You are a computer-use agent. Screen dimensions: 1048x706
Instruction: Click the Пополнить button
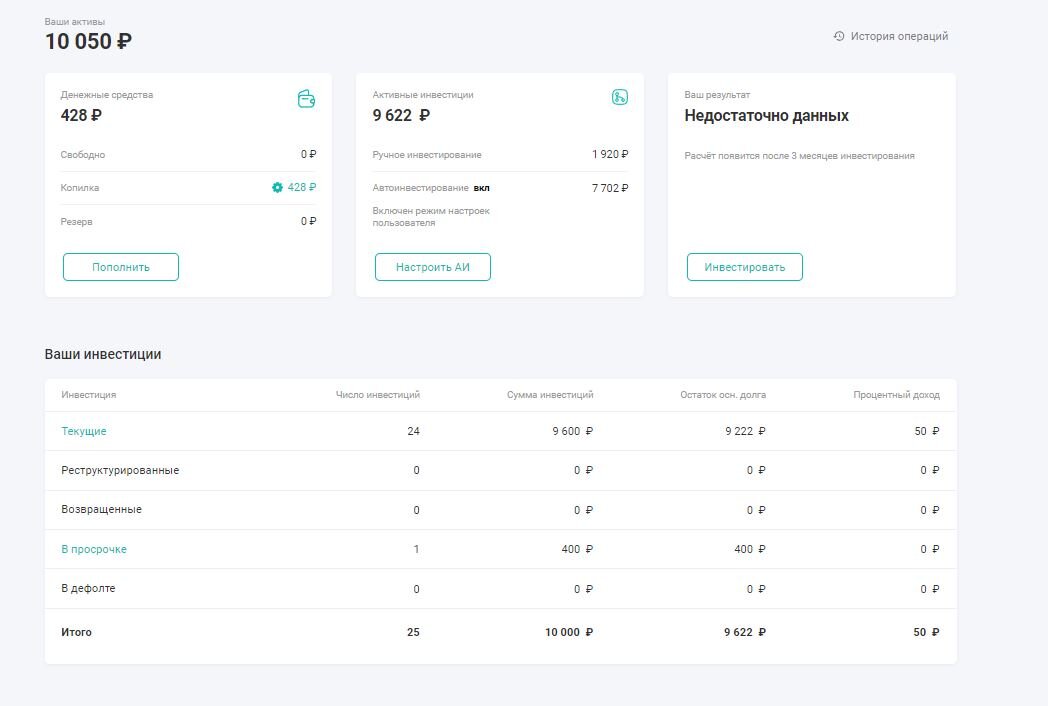click(121, 267)
